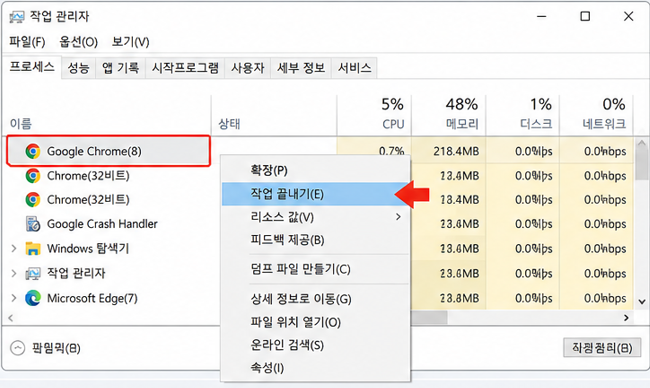Open the 파일(F) menu
650x388 pixels.
pyautogui.click(x=27, y=42)
